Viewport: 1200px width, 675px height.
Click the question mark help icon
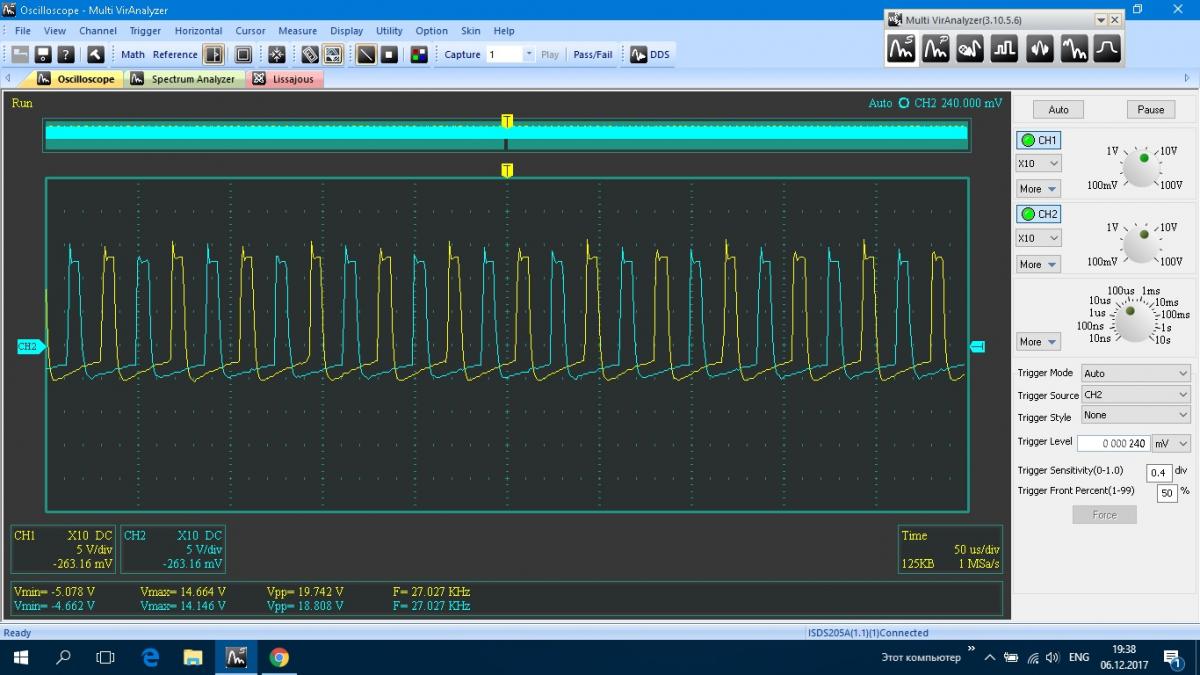tap(66, 55)
